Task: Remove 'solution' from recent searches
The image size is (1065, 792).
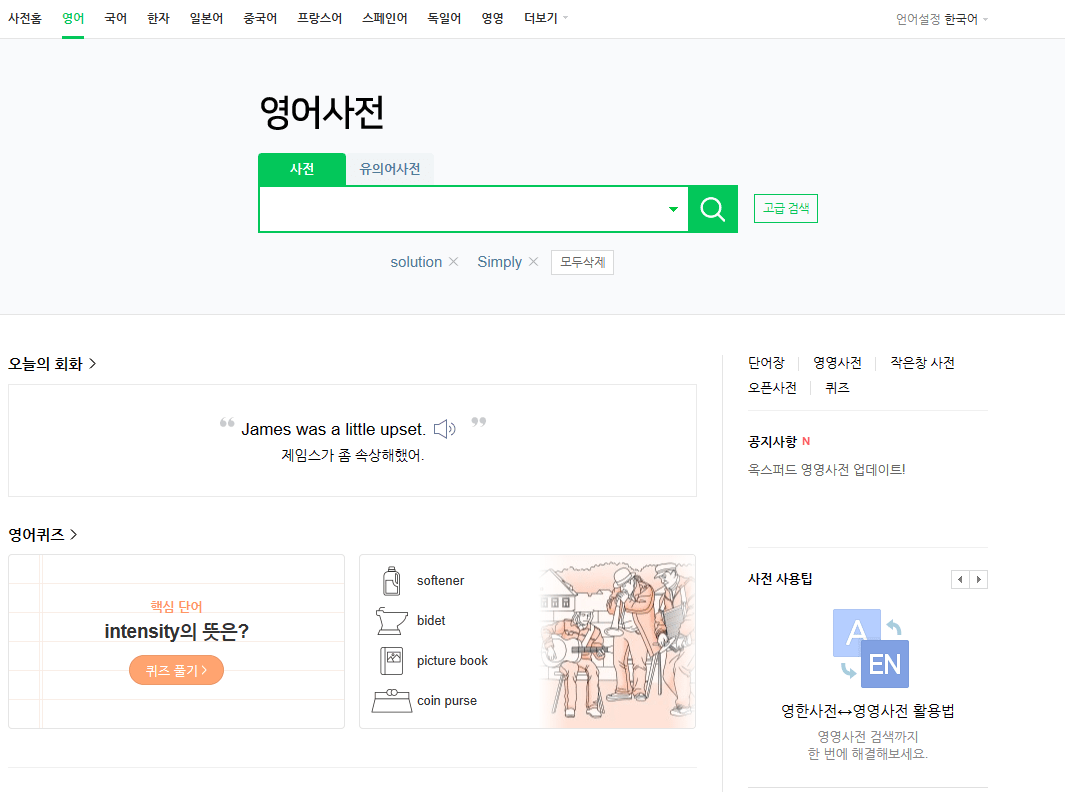Action: [453, 261]
